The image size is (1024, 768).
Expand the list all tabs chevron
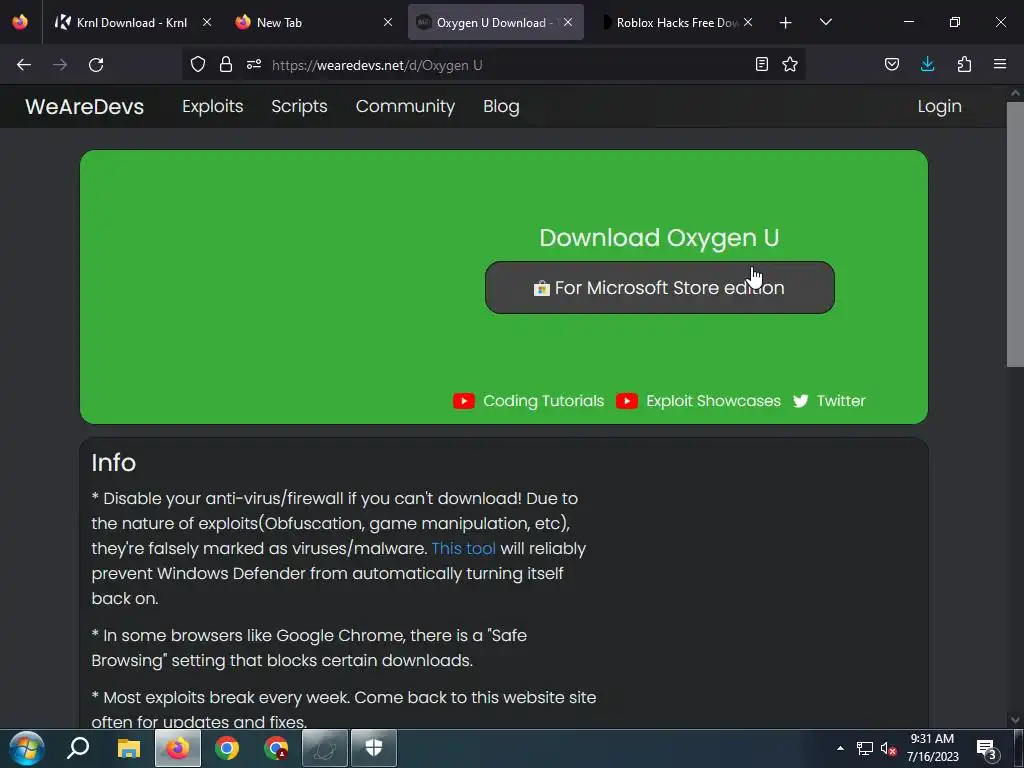point(825,22)
